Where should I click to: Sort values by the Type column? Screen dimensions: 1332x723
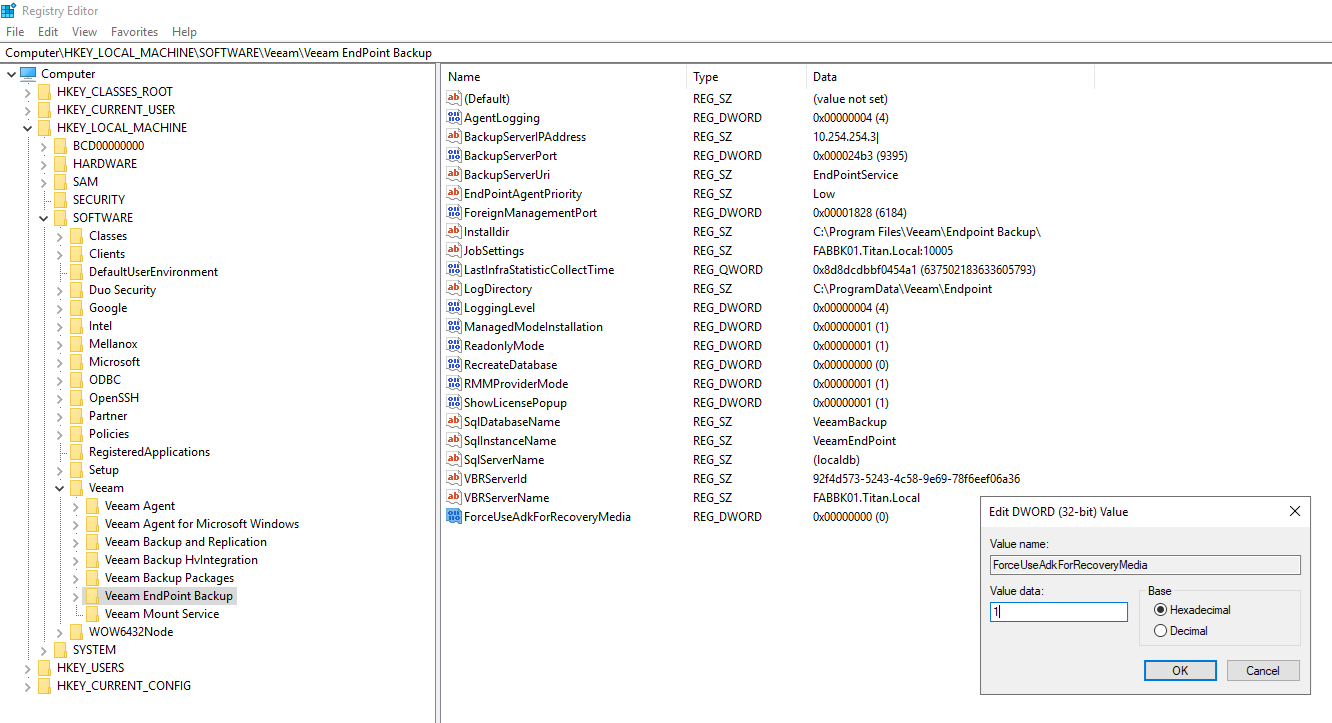point(746,77)
